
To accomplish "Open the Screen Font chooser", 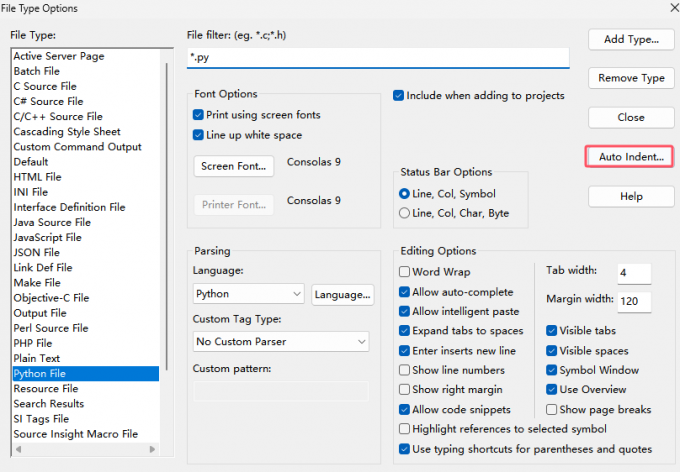I will (233, 166).
